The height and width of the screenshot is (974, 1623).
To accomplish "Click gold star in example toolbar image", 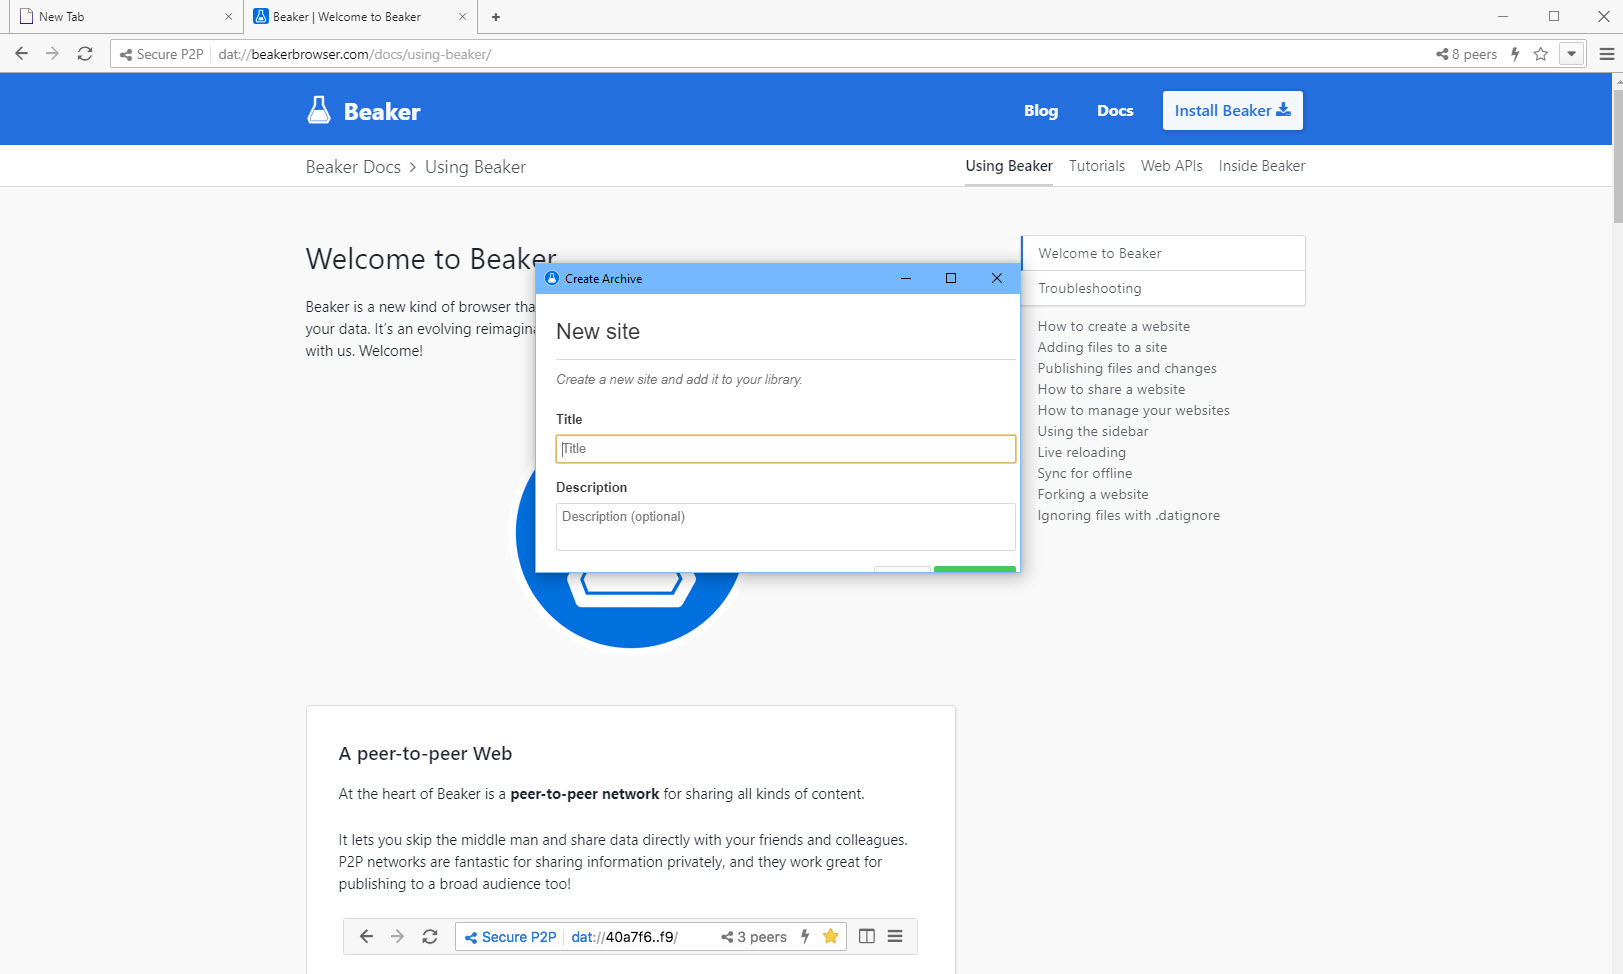I will pos(830,936).
